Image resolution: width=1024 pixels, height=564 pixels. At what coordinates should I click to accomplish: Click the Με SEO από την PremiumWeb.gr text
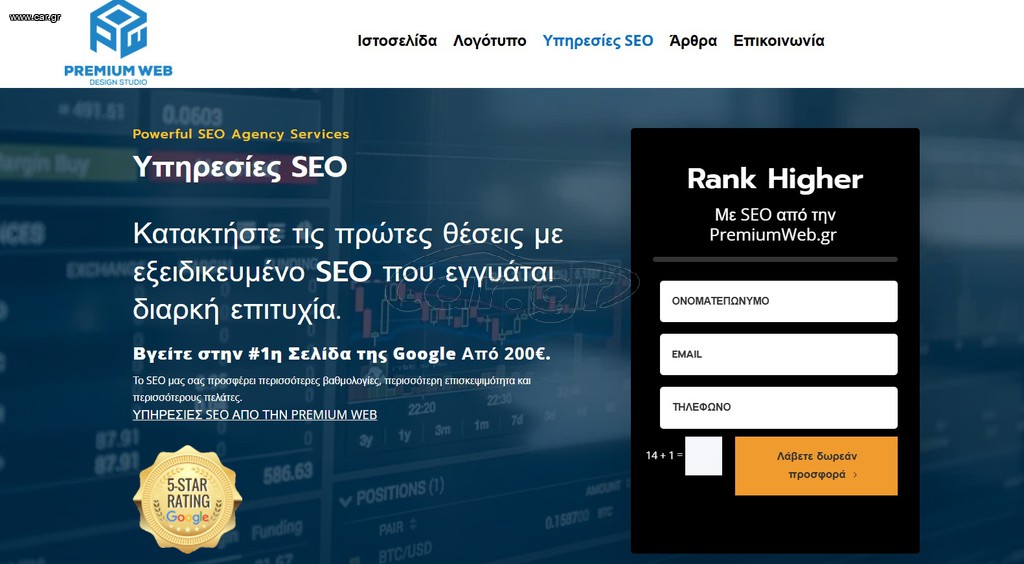point(775,225)
